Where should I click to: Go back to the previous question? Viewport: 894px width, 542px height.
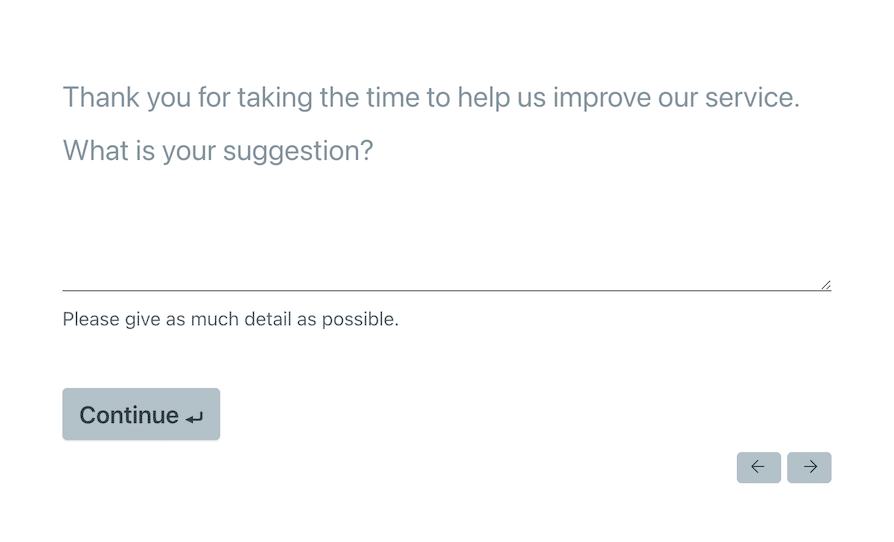(758, 467)
